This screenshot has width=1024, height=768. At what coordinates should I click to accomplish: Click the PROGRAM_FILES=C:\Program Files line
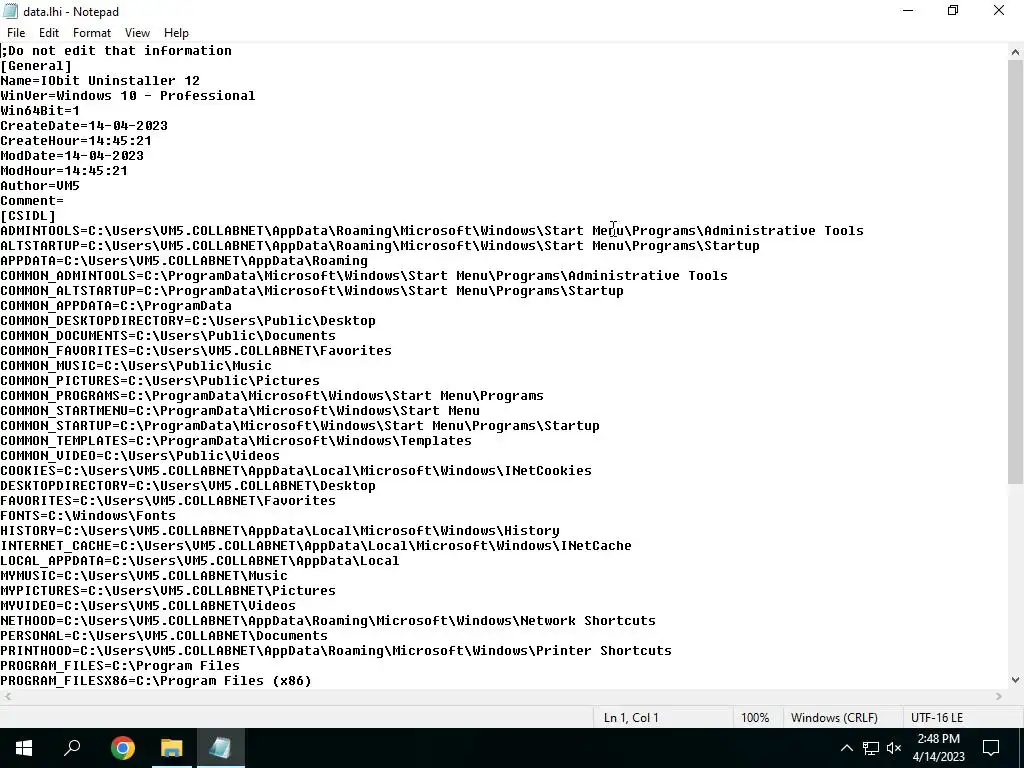[x=120, y=666]
